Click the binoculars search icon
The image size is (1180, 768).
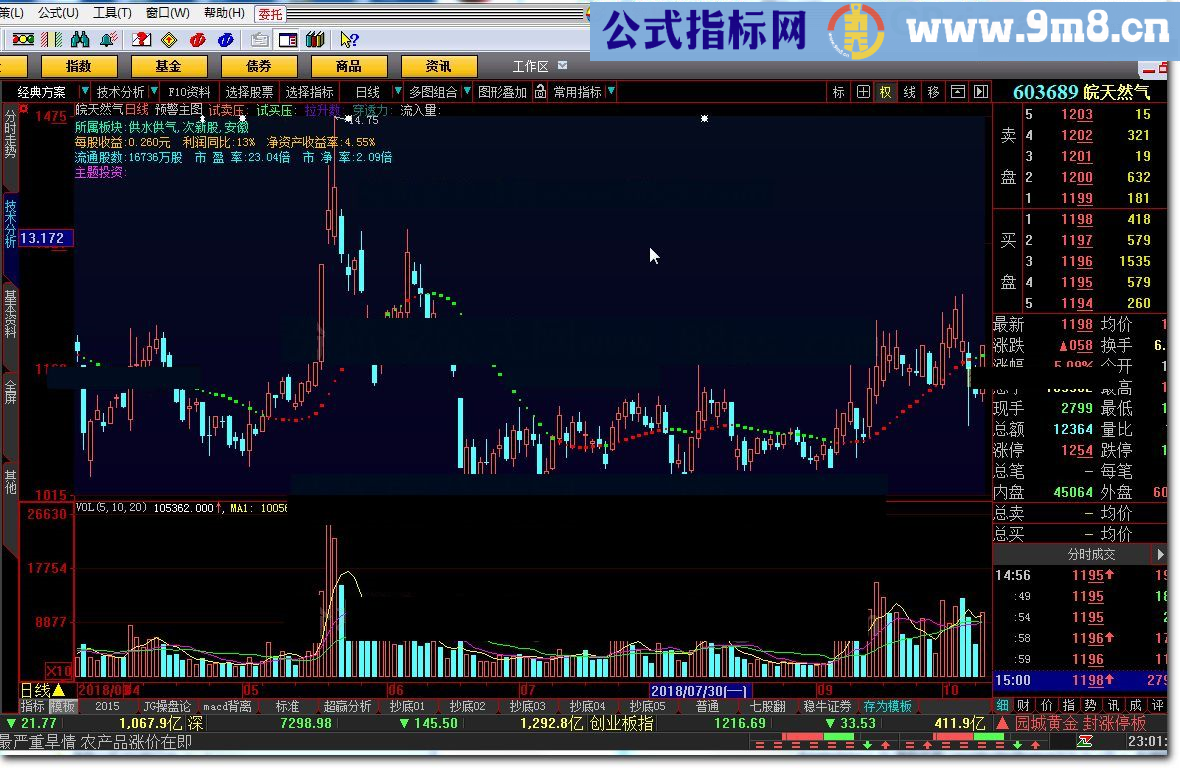click(79, 40)
